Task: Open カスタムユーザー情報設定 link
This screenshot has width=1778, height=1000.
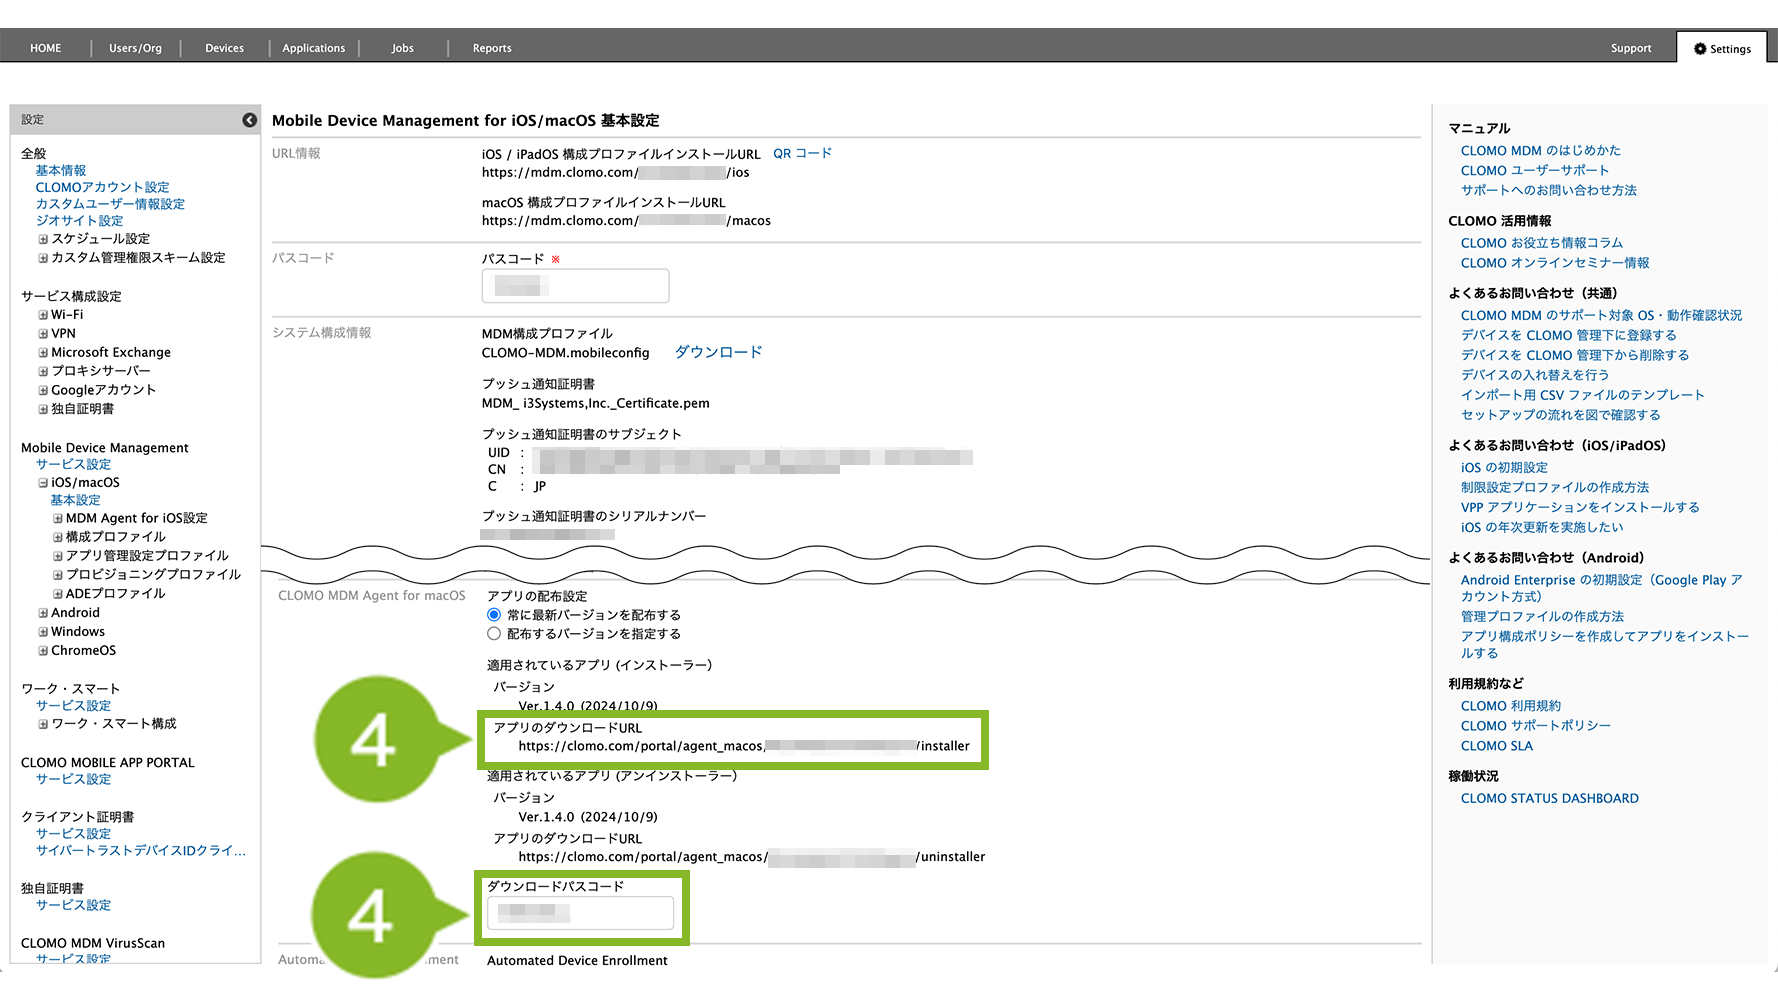Action: pos(111,204)
